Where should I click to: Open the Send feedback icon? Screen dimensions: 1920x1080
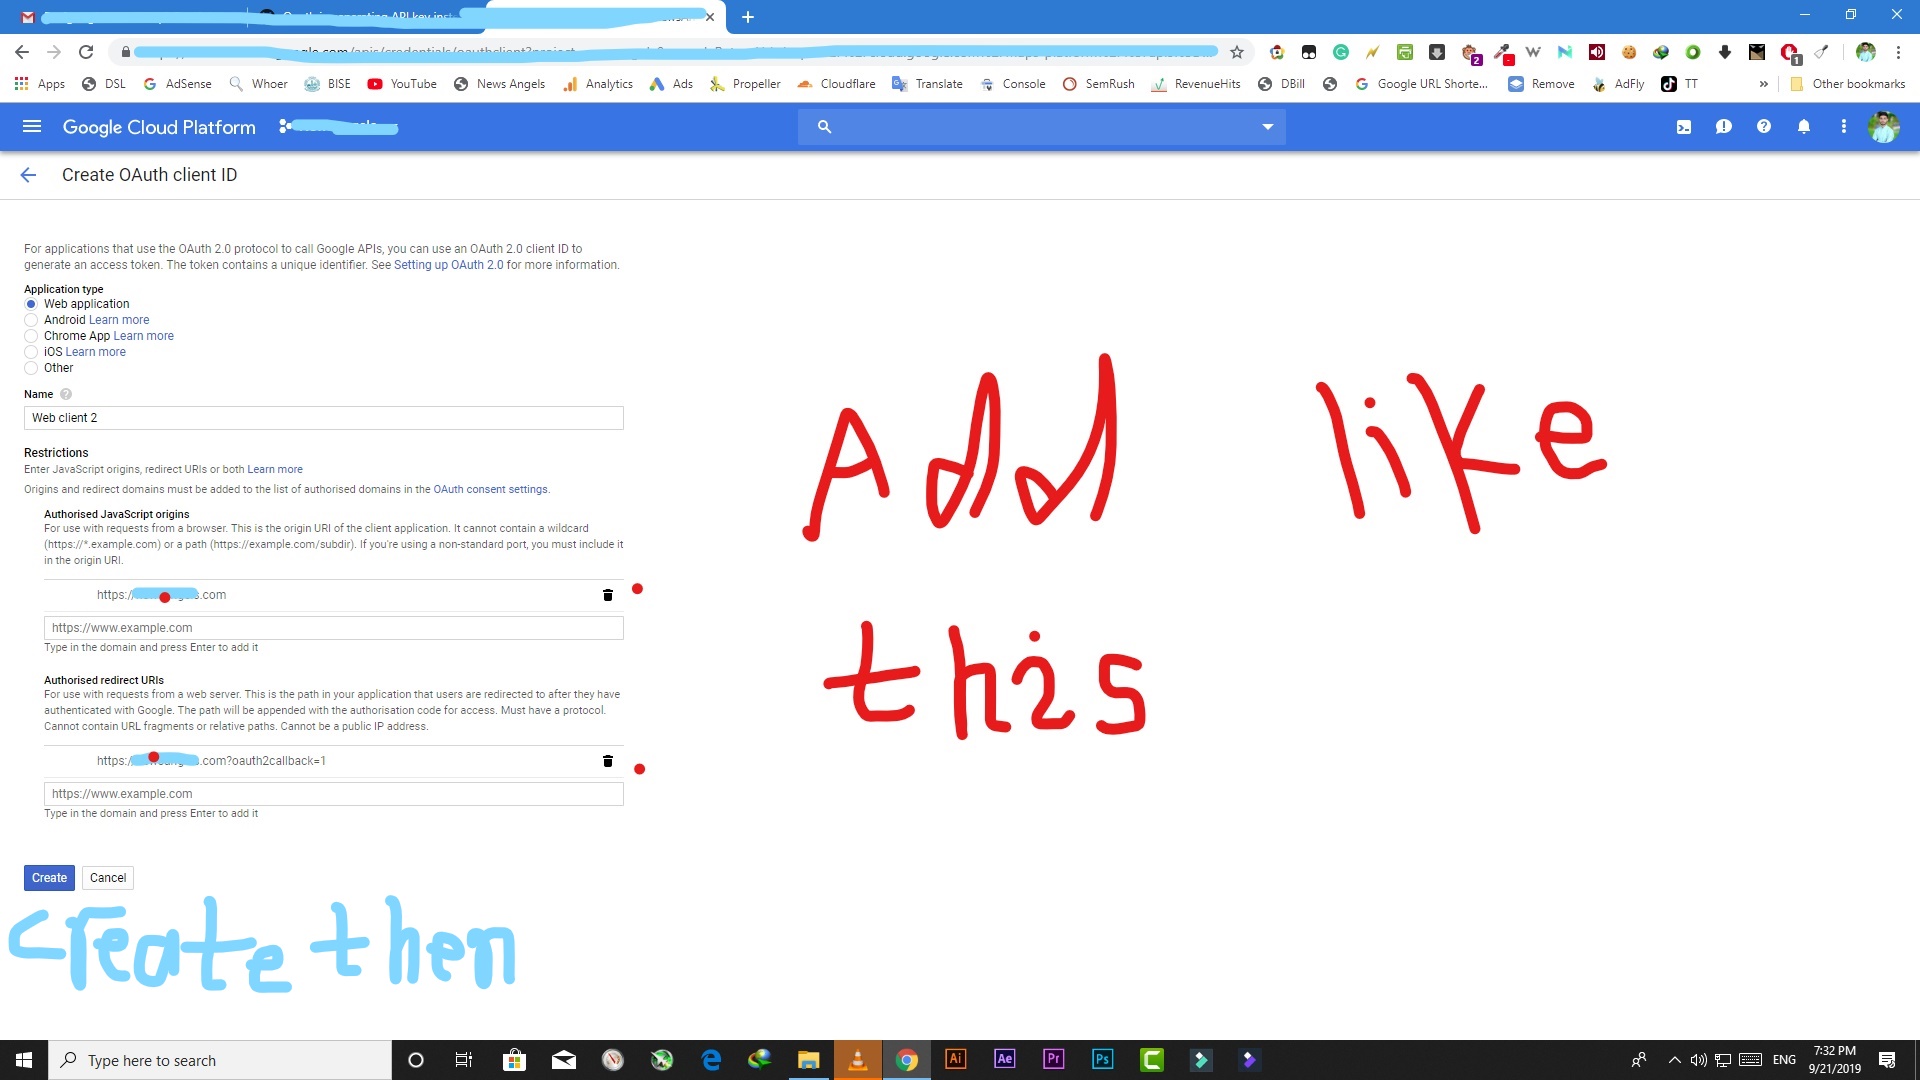[x=1724, y=127]
